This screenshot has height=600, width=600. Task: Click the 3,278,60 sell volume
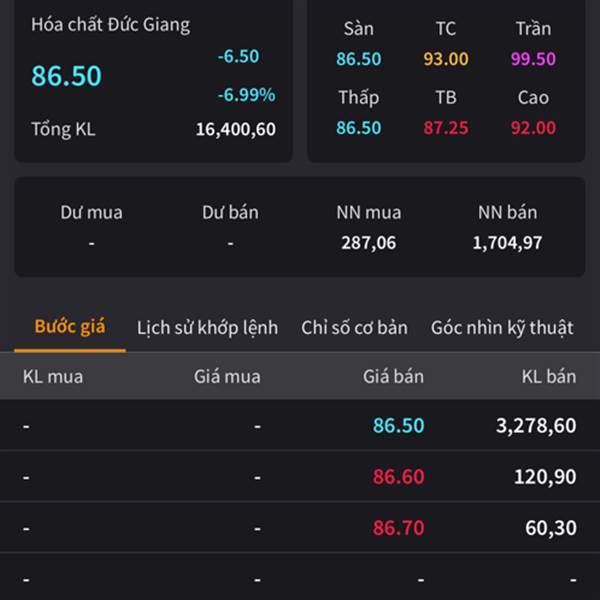click(x=536, y=425)
